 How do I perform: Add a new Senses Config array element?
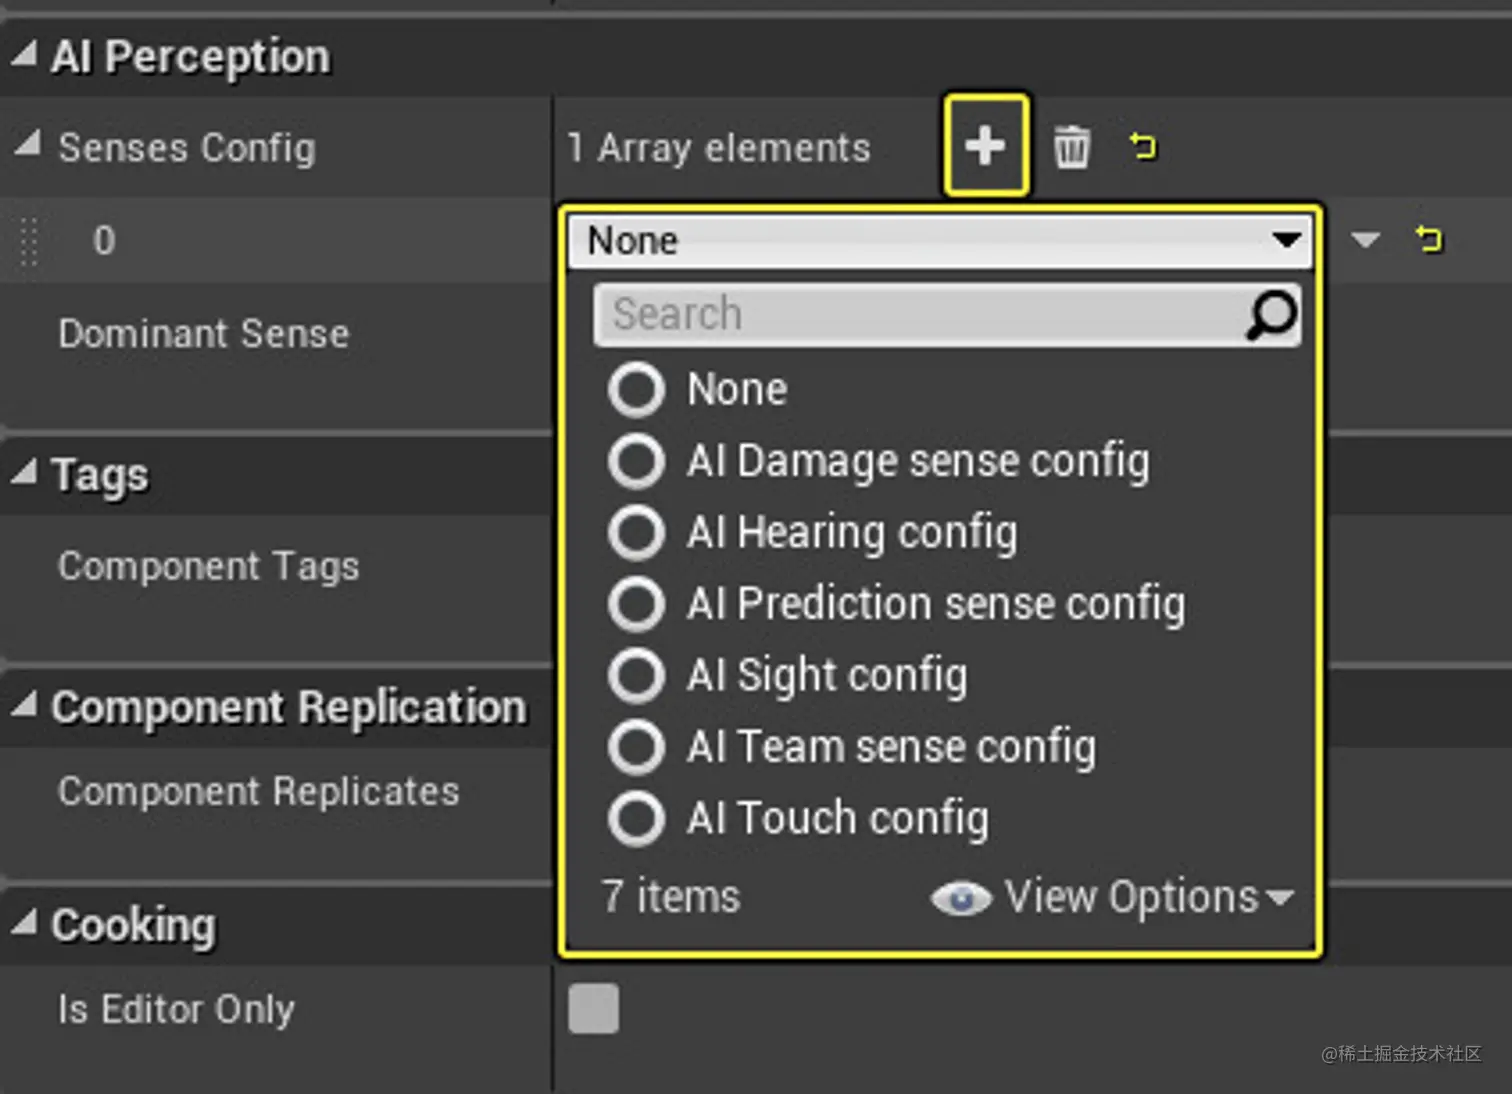pyautogui.click(x=985, y=146)
